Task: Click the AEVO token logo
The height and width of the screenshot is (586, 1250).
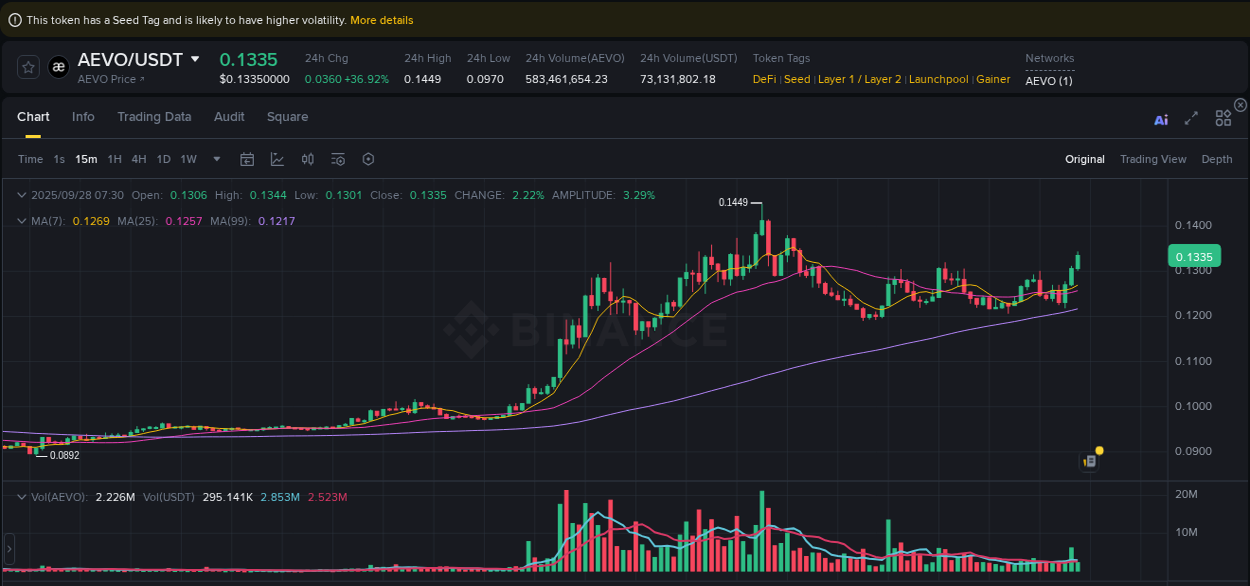Action: coord(58,67)
